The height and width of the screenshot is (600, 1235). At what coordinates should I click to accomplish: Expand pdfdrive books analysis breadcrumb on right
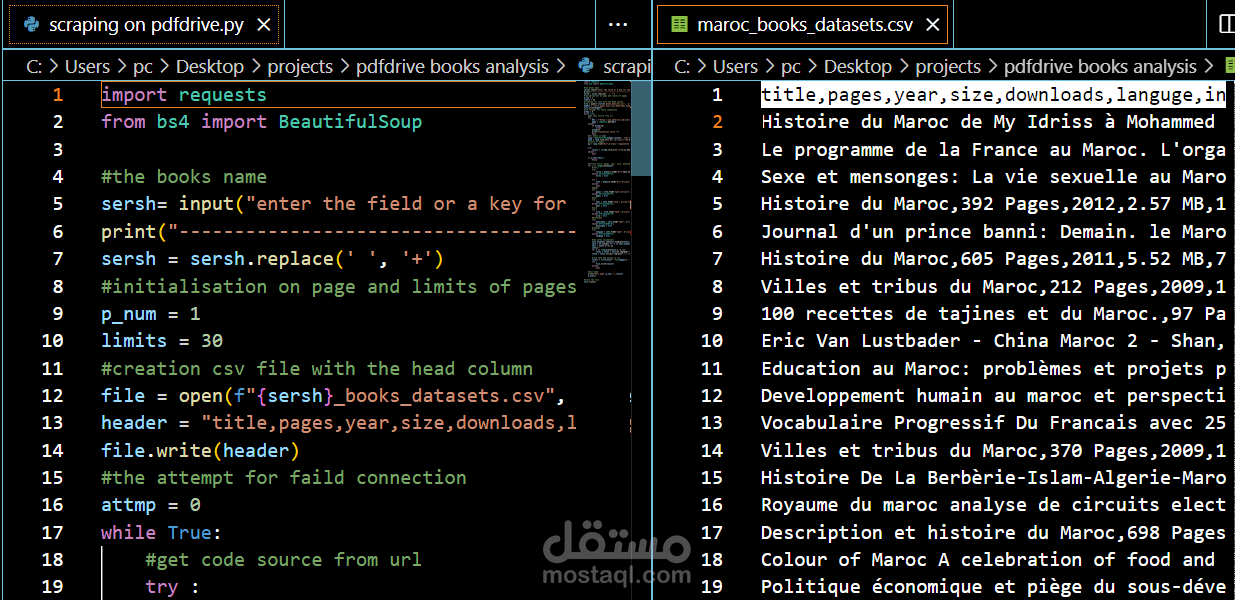click(1100, 67)
